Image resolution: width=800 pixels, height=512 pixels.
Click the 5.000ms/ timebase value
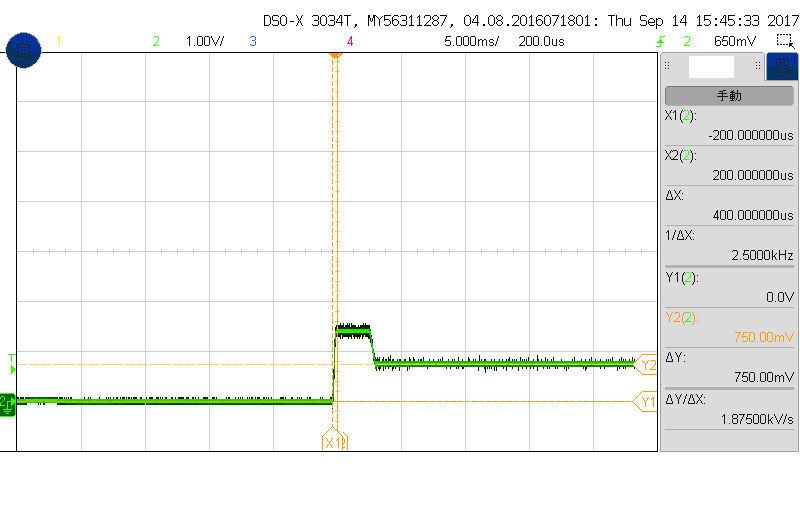pos(471,41)
